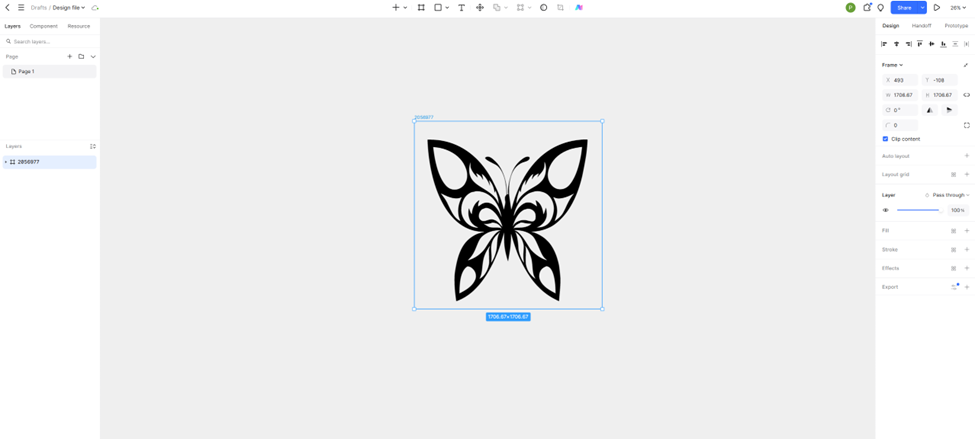Align selection to bottom

pyautogui.click(x=943, y=44)
